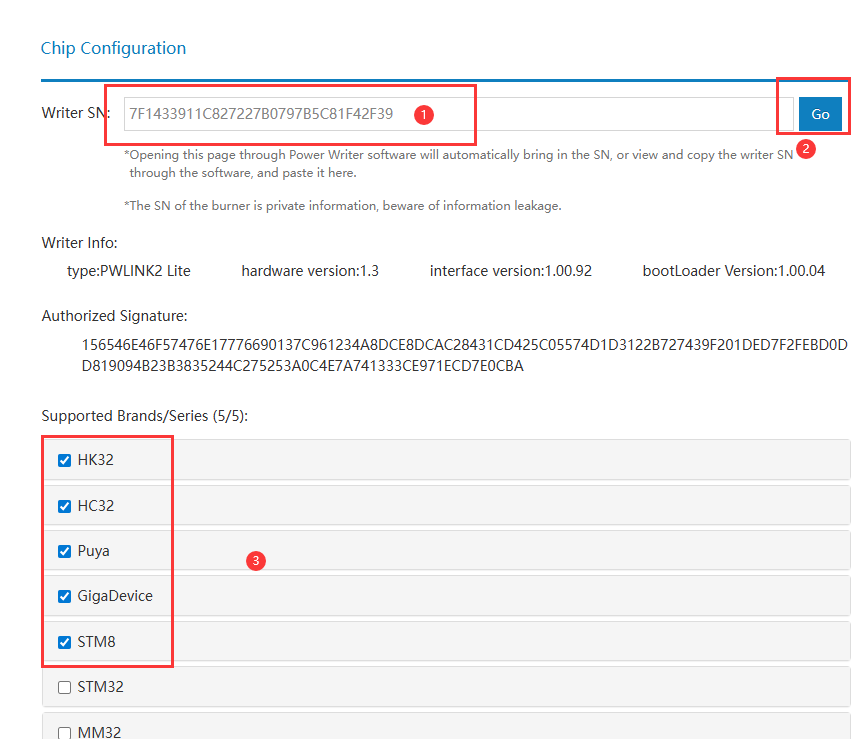The height and width of the screenshot is (739, 851).
Task: Click the type:PWLINK2 Lite text
Action: coord(128,271)
